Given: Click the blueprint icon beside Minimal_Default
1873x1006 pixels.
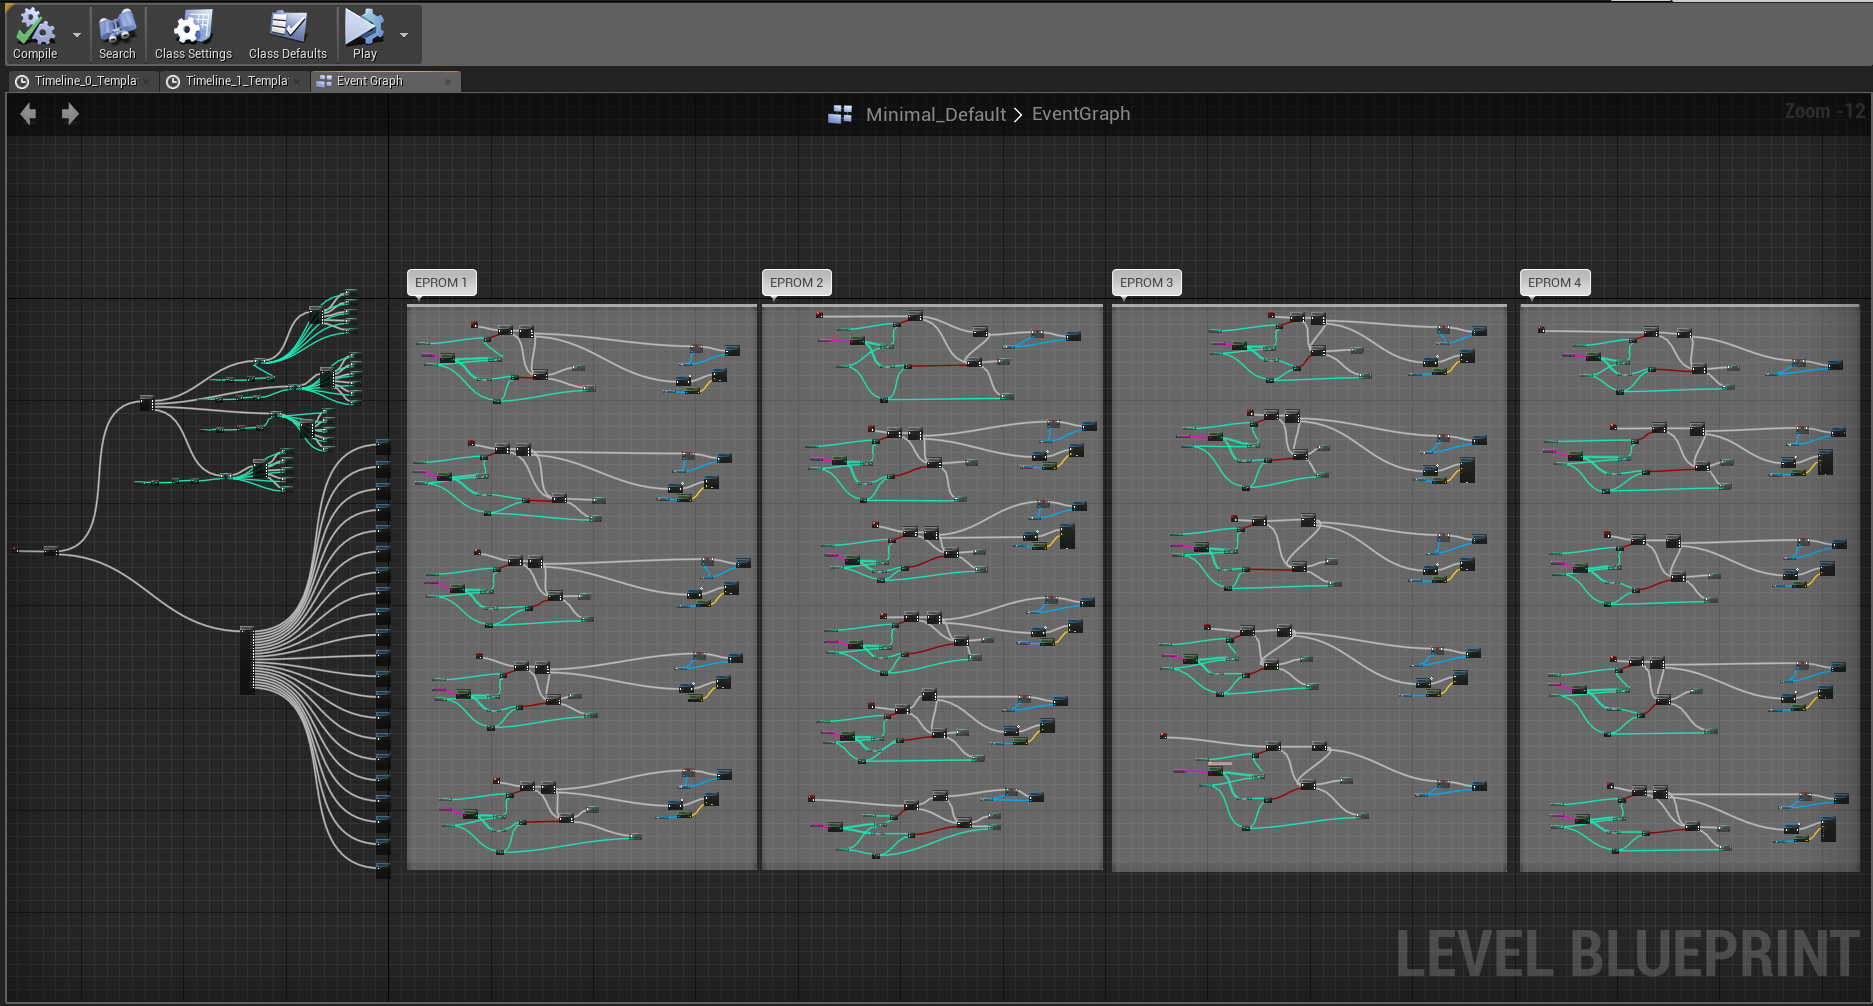Looking at the screenshot, I should click(840, 114).
